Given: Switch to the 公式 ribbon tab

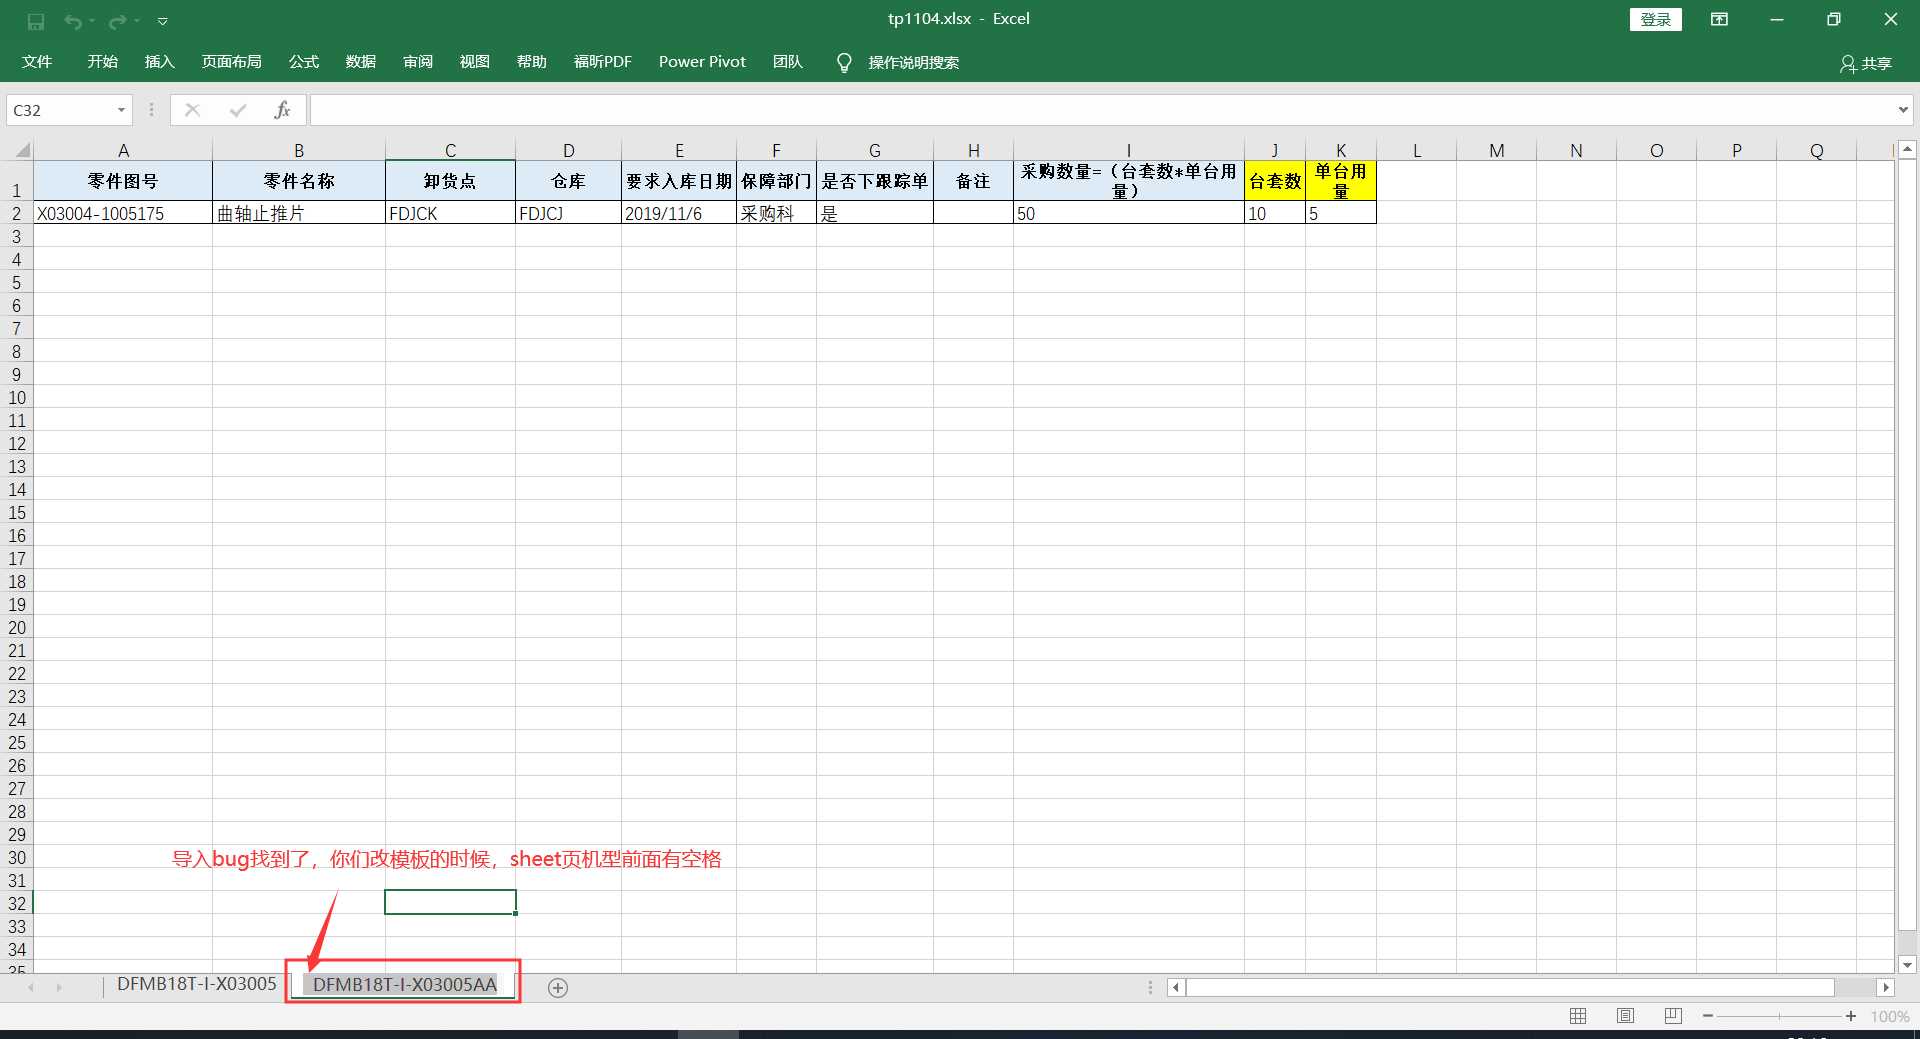Looking at the screenshot, I should click(x=303, y=62).
